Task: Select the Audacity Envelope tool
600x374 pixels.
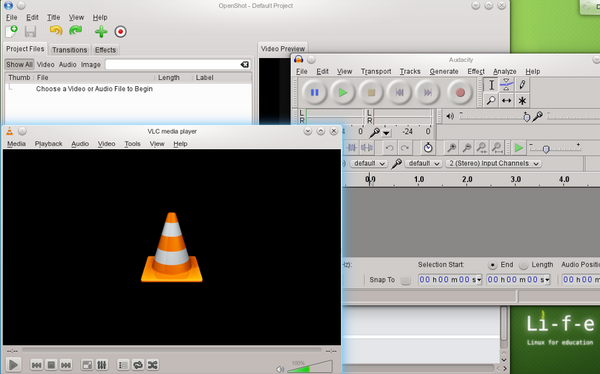Action: (507, 84)
